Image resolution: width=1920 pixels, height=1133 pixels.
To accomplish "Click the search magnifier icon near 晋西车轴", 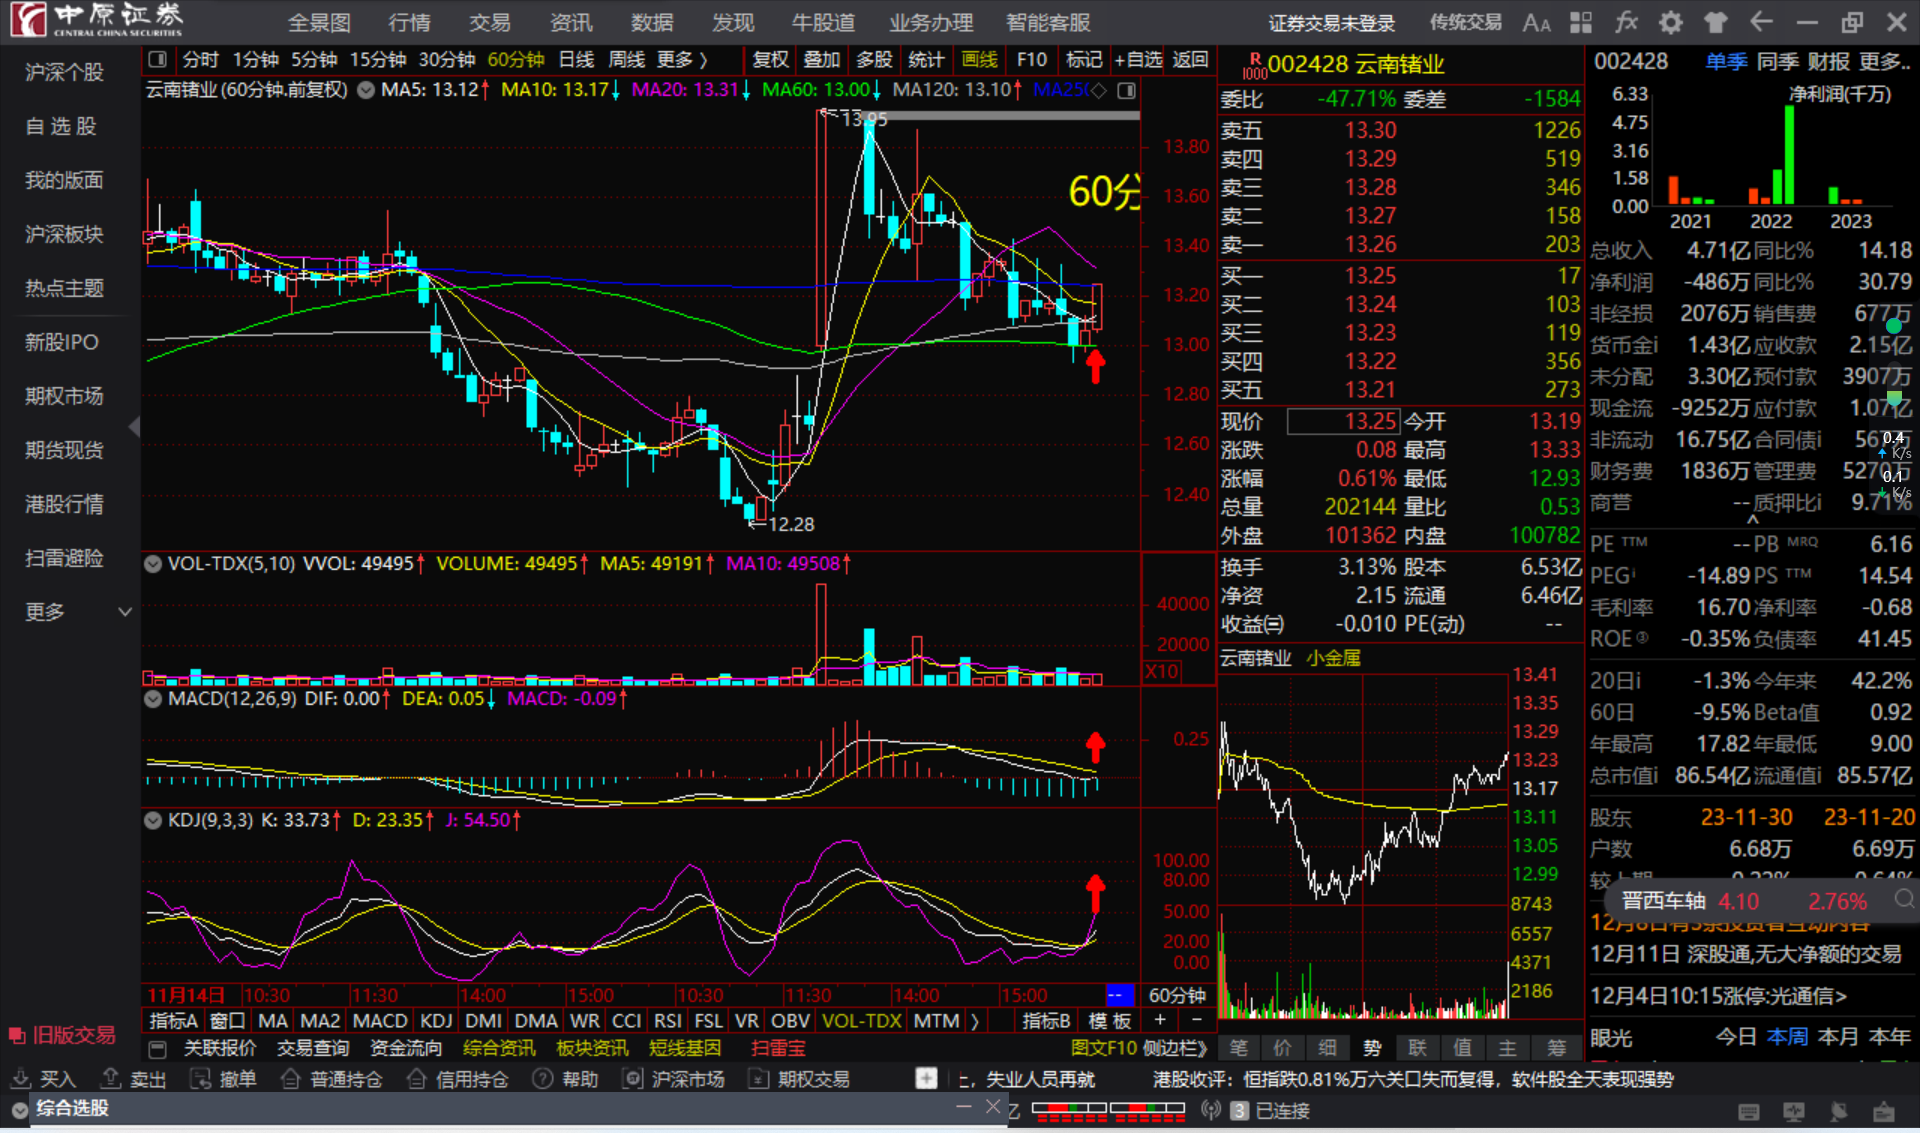I will [1904, 899].
